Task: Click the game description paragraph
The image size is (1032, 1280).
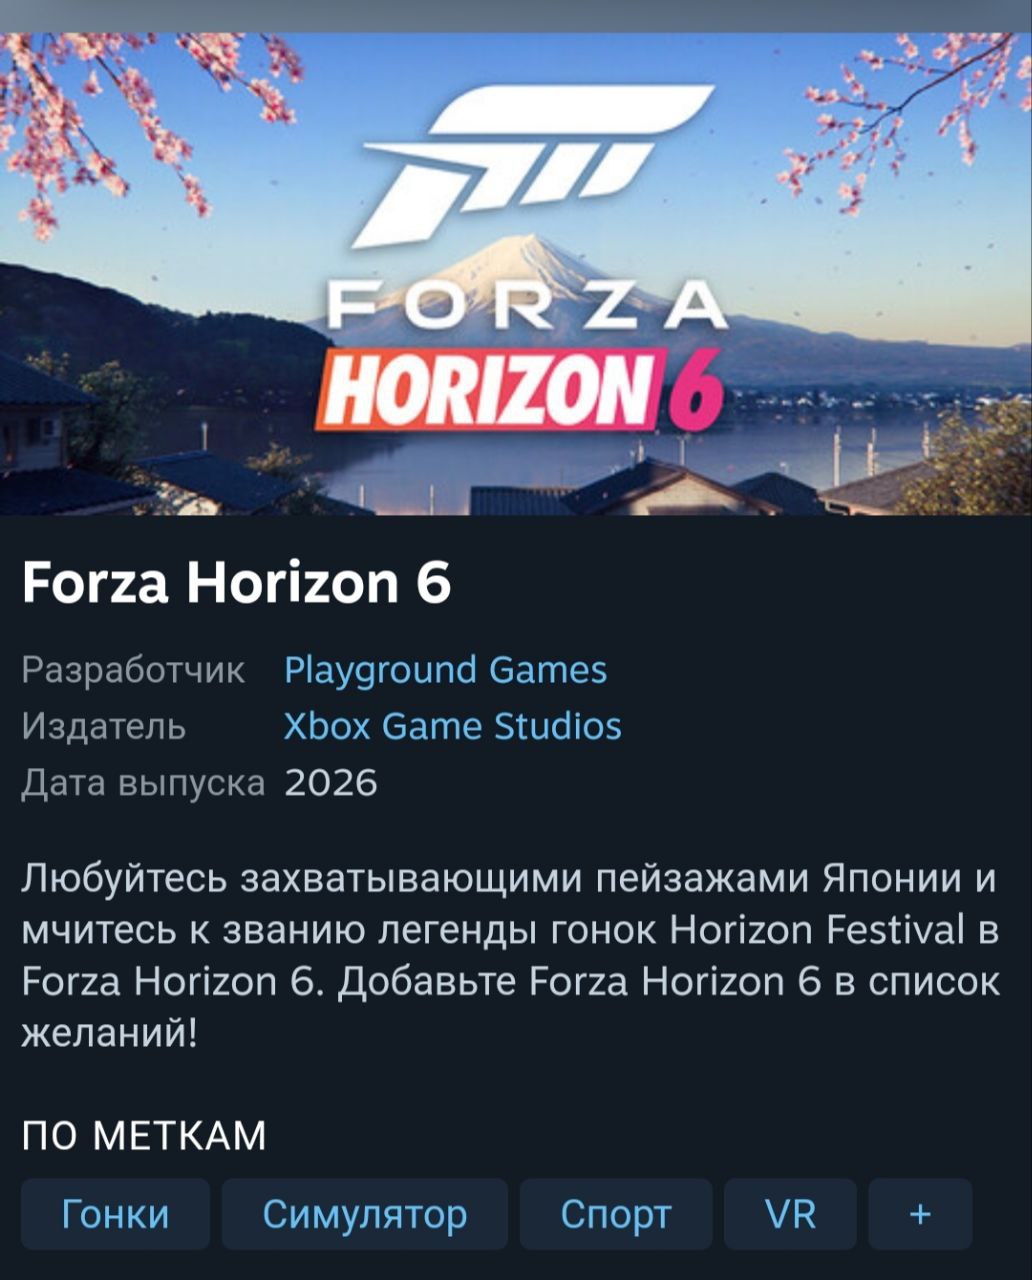Action: click(x=510, y=956)
